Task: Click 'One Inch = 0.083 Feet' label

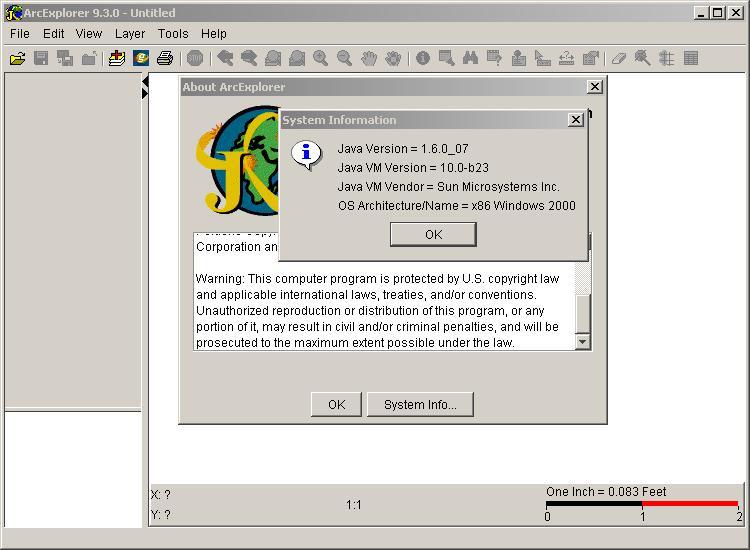Action: click(606, 492)
